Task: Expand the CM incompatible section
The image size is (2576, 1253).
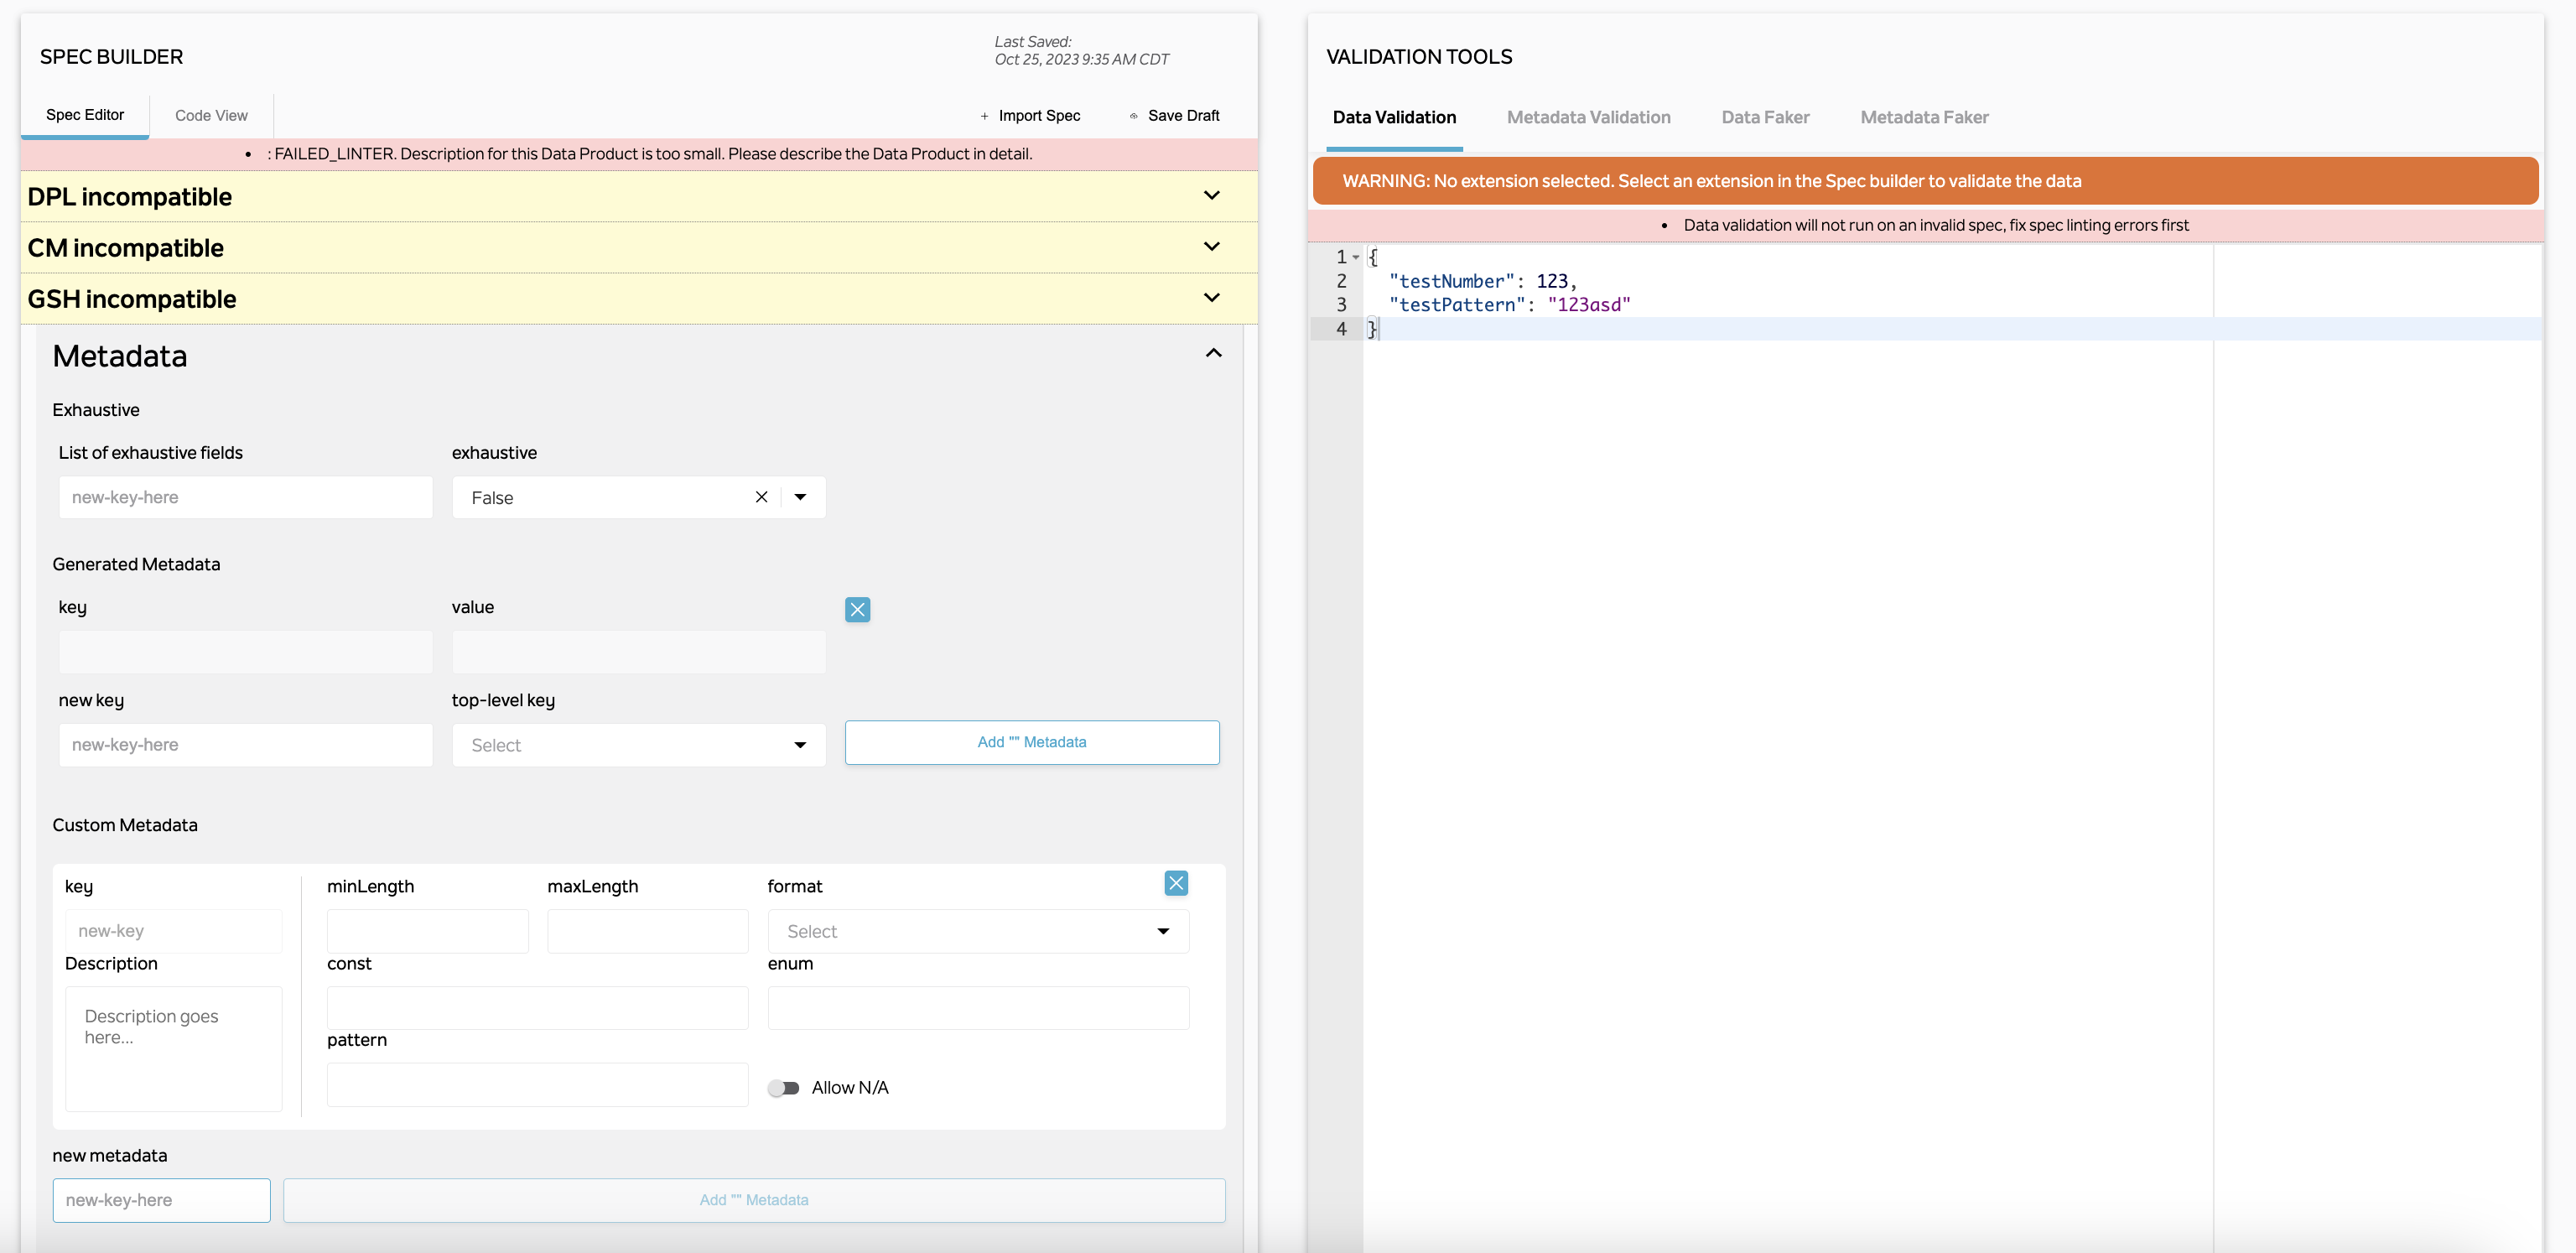Action: pos(1211,247)
